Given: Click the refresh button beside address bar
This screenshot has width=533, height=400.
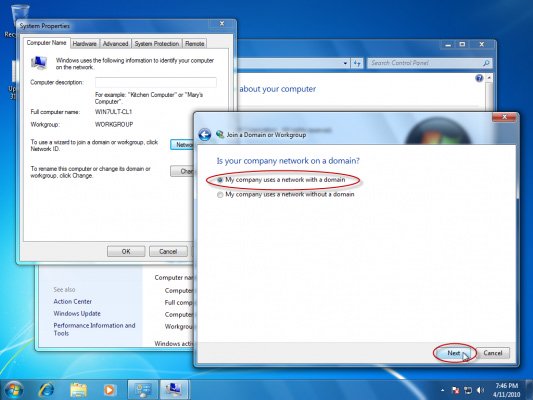Looking at the screenshot, I should pyautogui.click(x=357, y=63).
